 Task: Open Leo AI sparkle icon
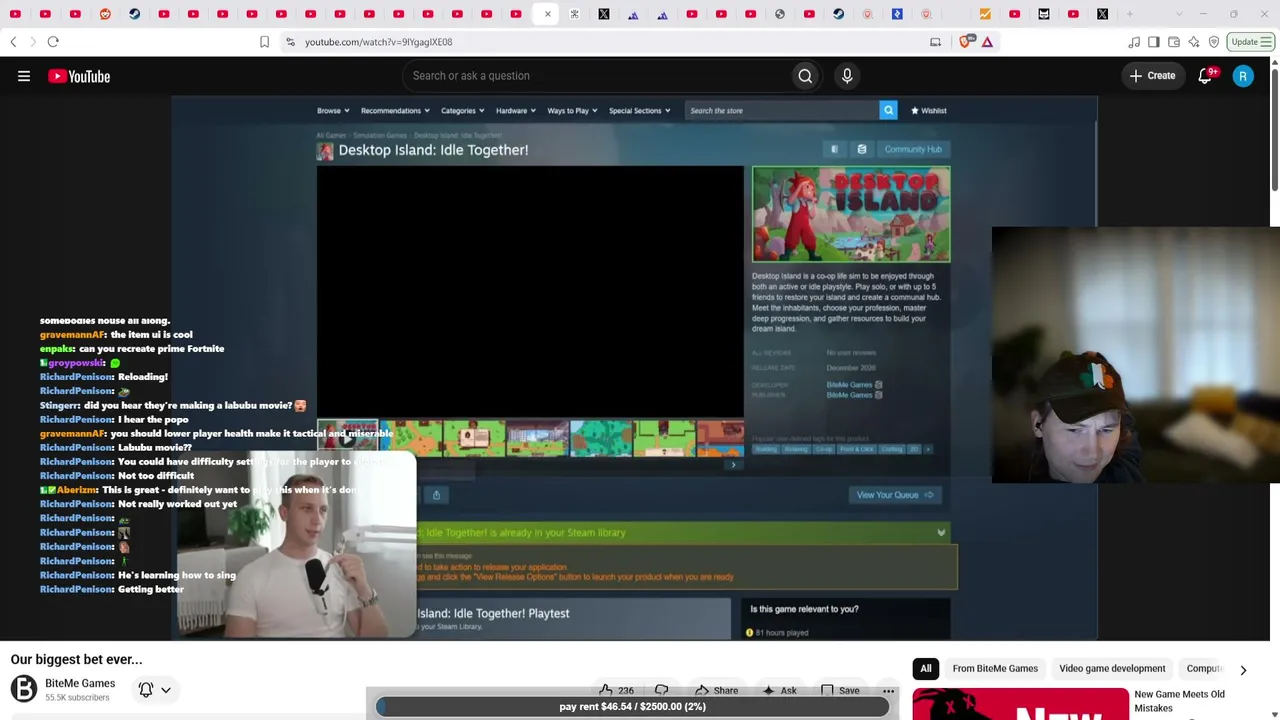[1194, 42]
